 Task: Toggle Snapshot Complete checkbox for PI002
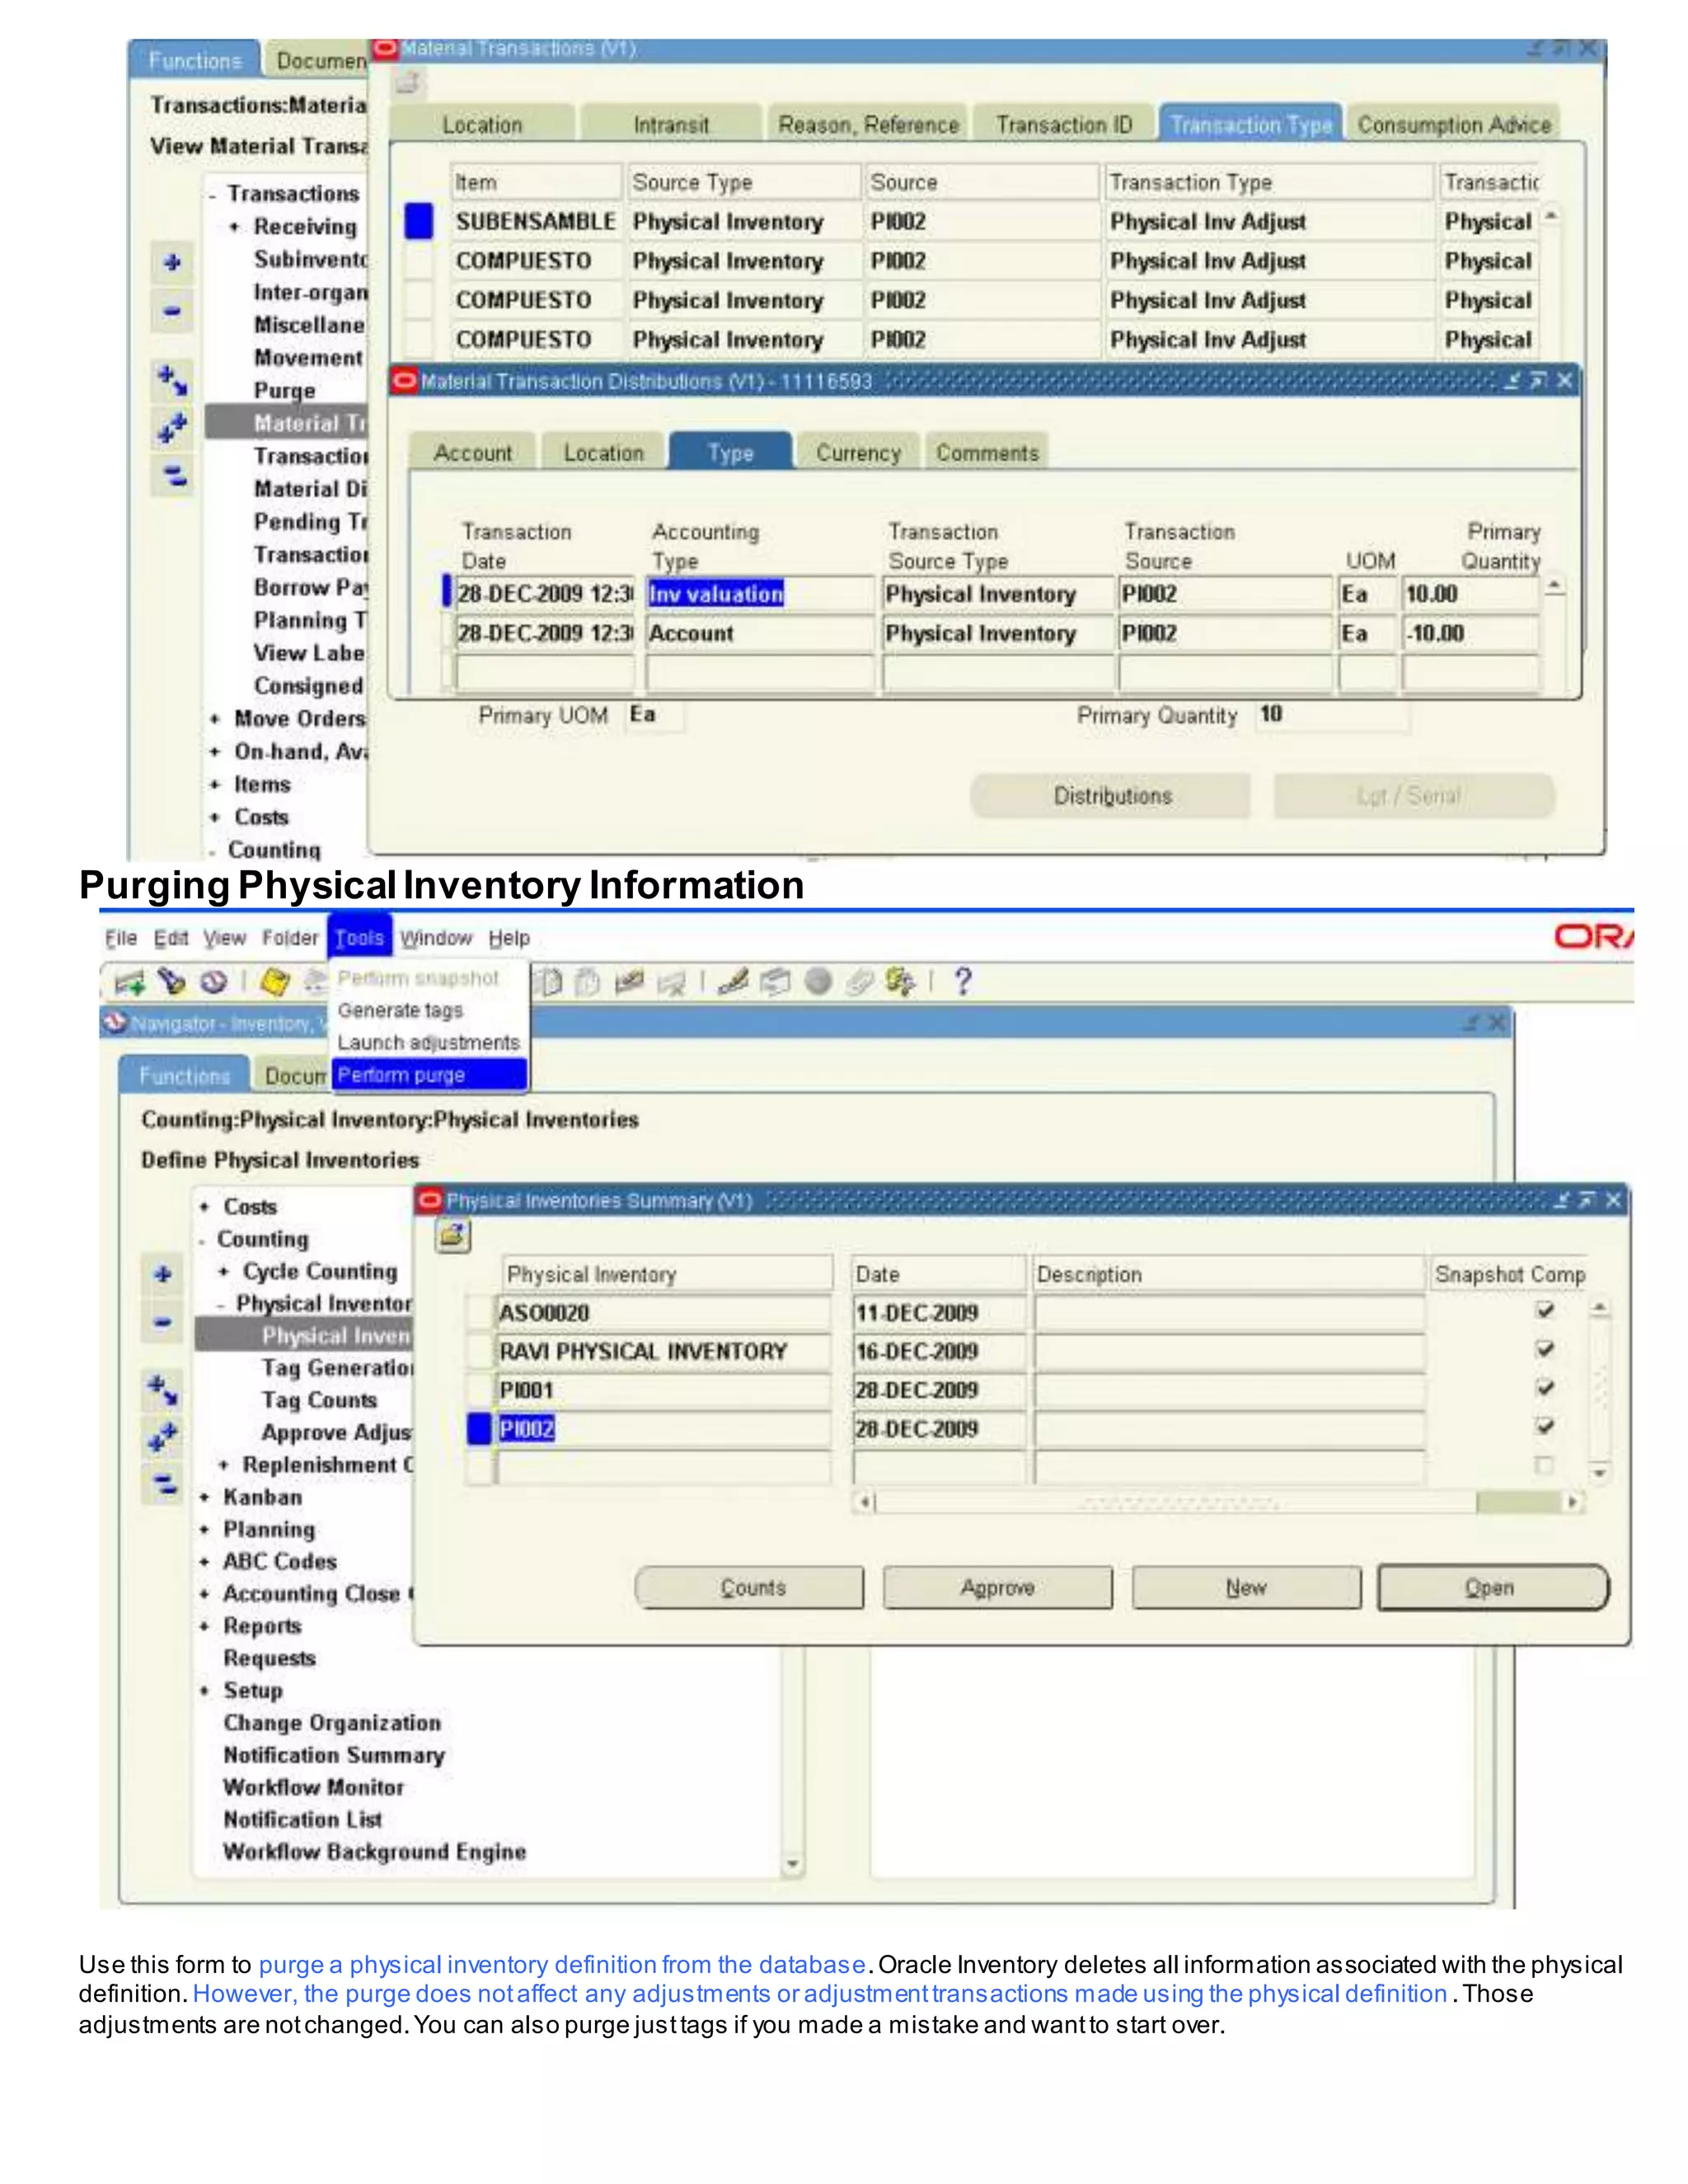click(1545, 1426)
